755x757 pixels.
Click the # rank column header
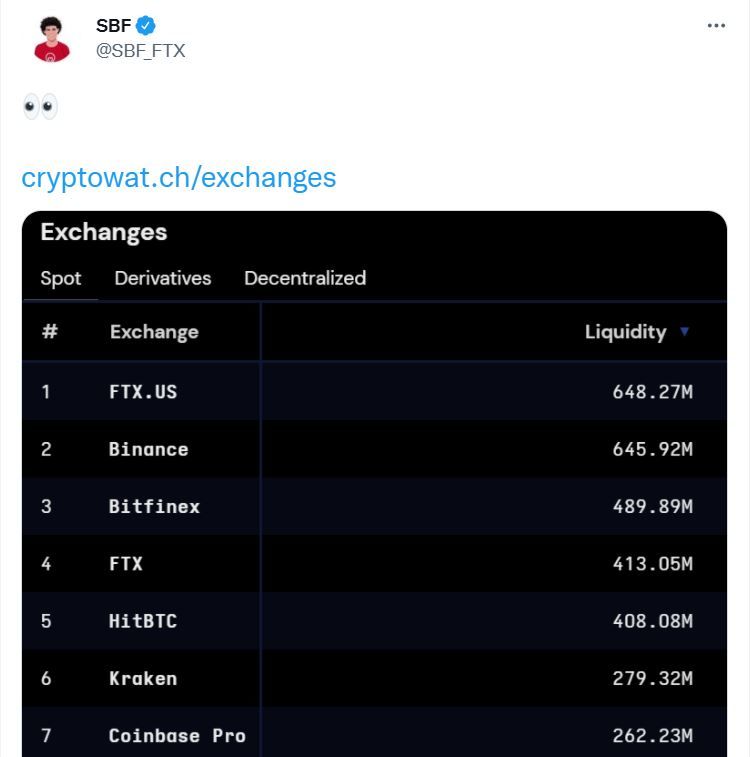[x=50, y=332]
